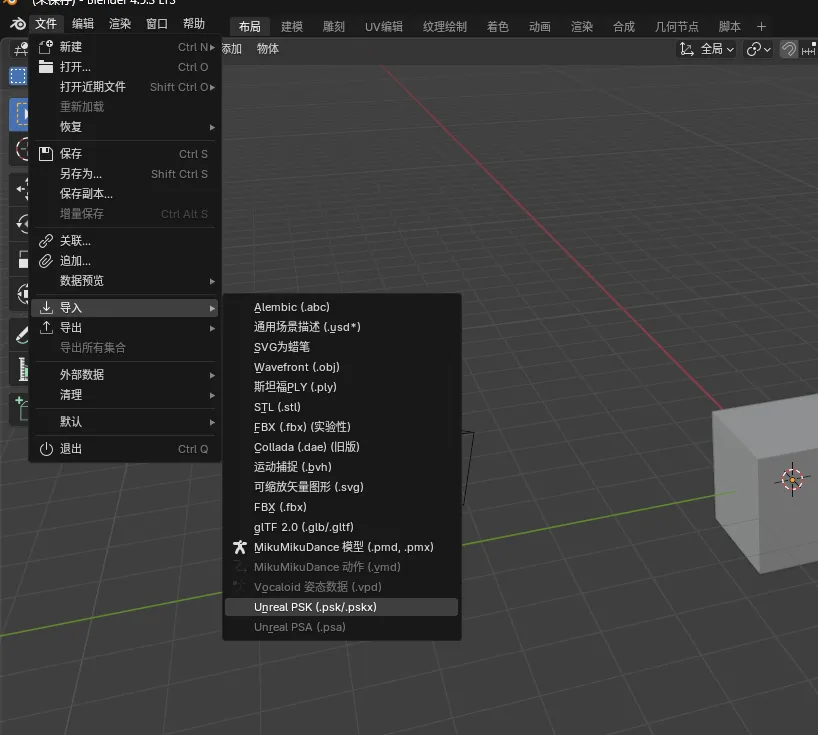This screenshot has width=818, height=735.
Task: Click the Blender logo icon in menu bar
Action: [x=17, y=24]
